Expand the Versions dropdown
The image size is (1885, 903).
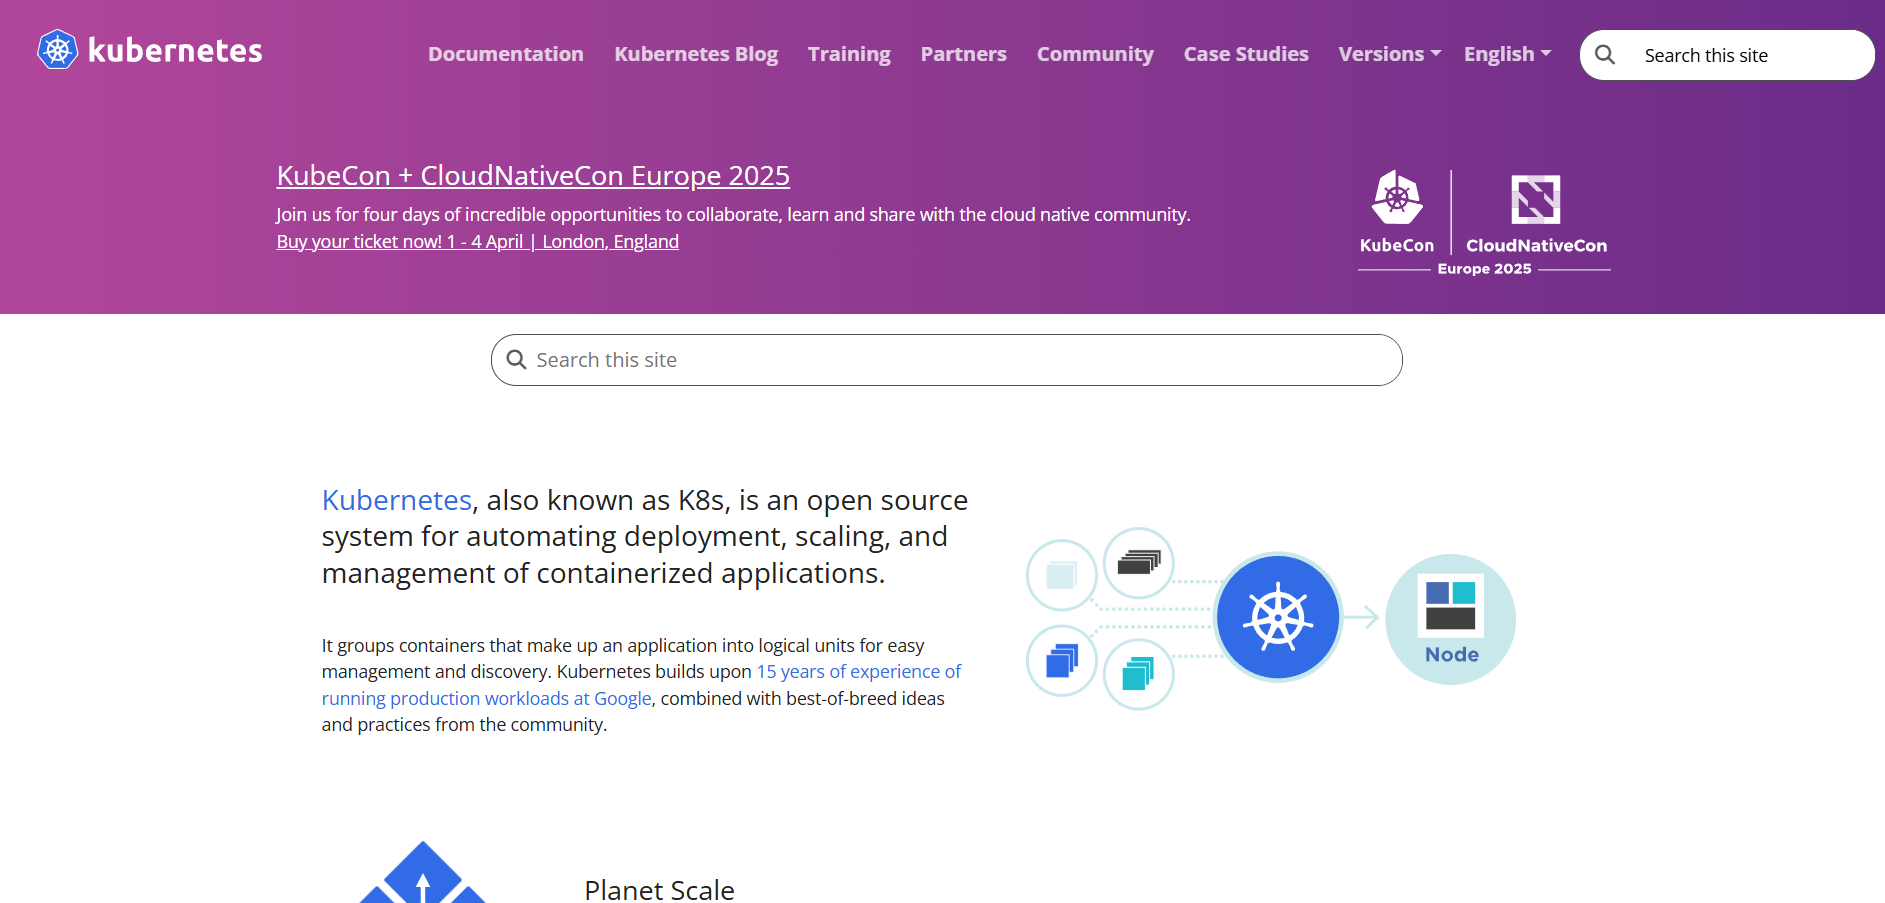[1389, 54]
